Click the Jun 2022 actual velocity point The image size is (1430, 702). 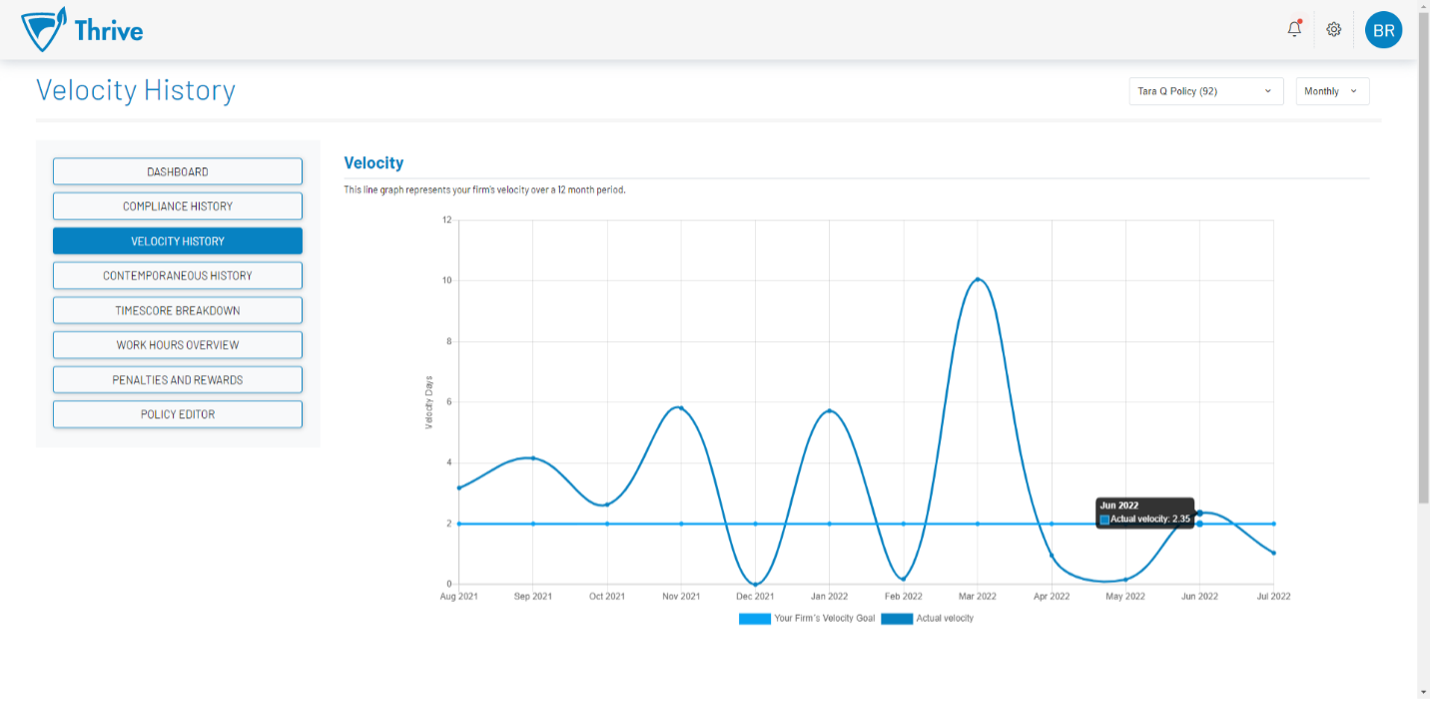pyautogui.click(x=1199, y=513)
